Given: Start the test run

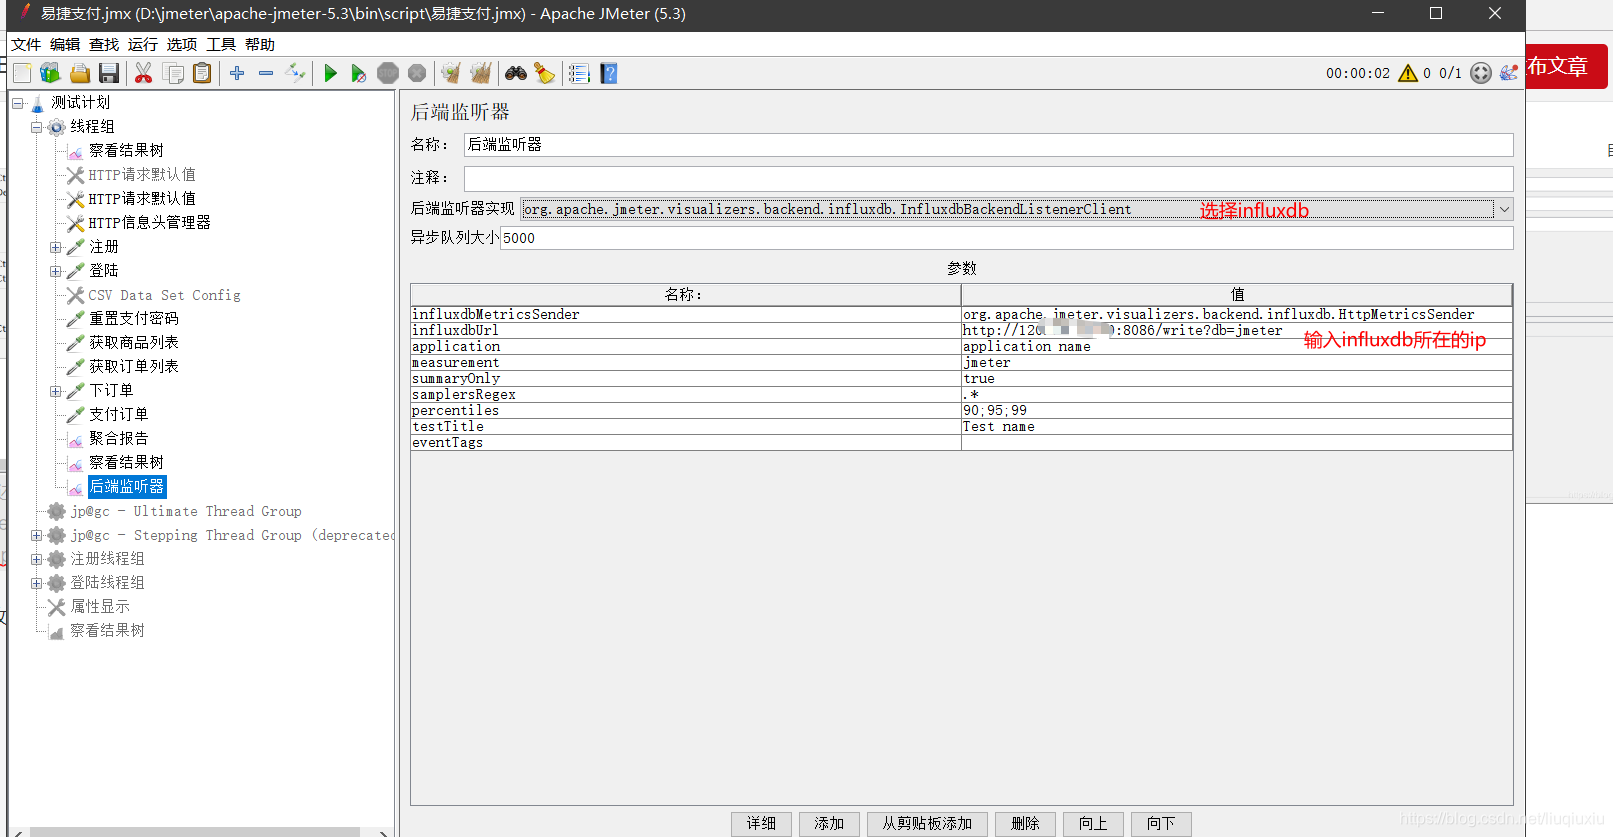Looking at the screenshot, I should (x=331, y=73).
